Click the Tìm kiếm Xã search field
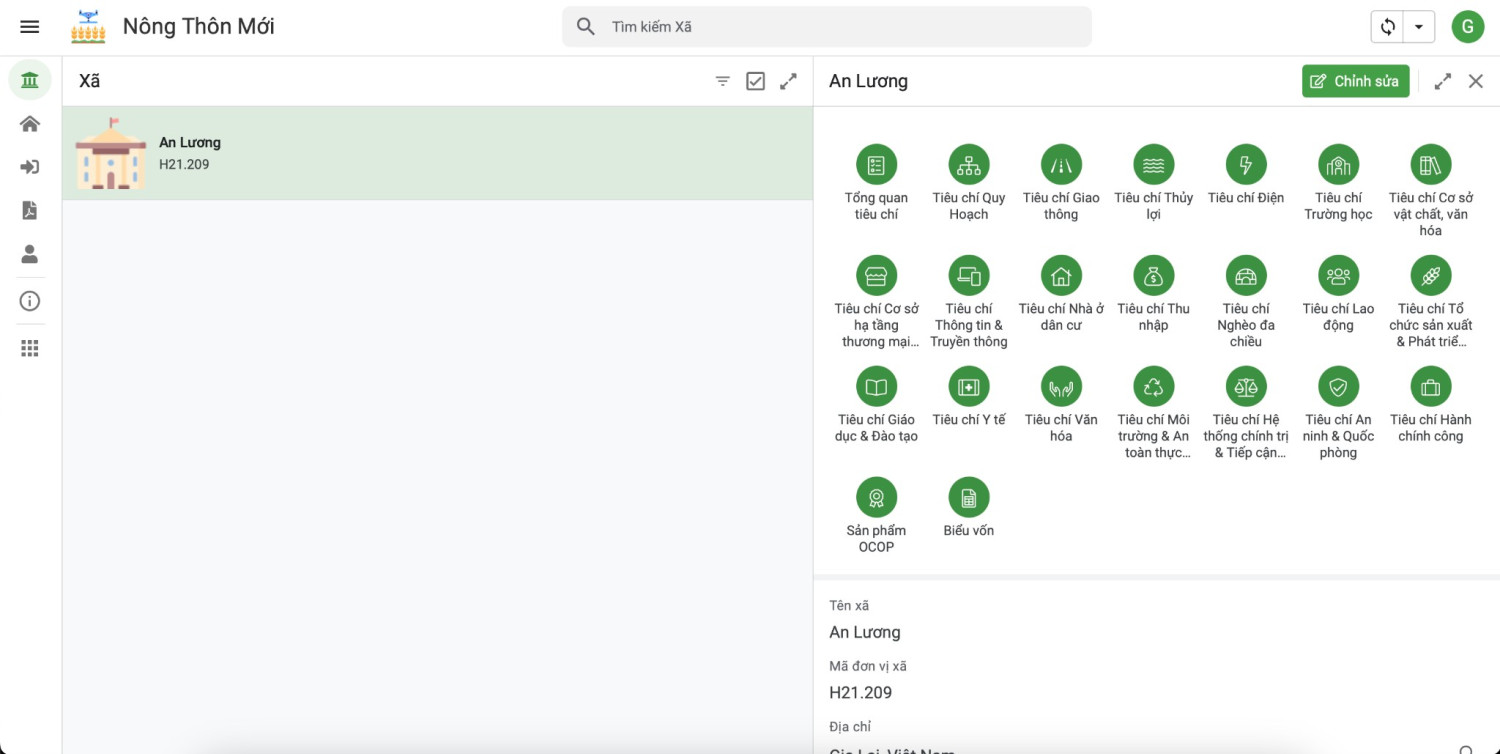Screen dimensions: 1500x754 (x=840, y=27)
